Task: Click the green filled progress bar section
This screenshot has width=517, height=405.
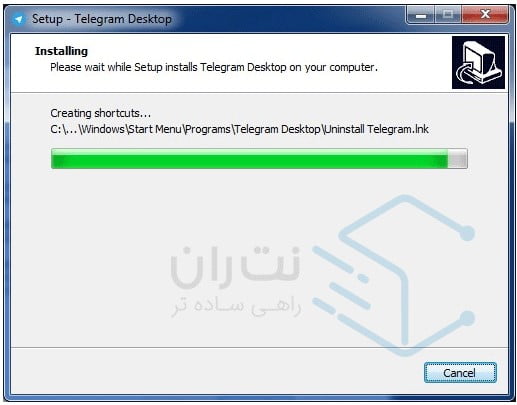Action: pyautogui.click(x=249, y=159)
